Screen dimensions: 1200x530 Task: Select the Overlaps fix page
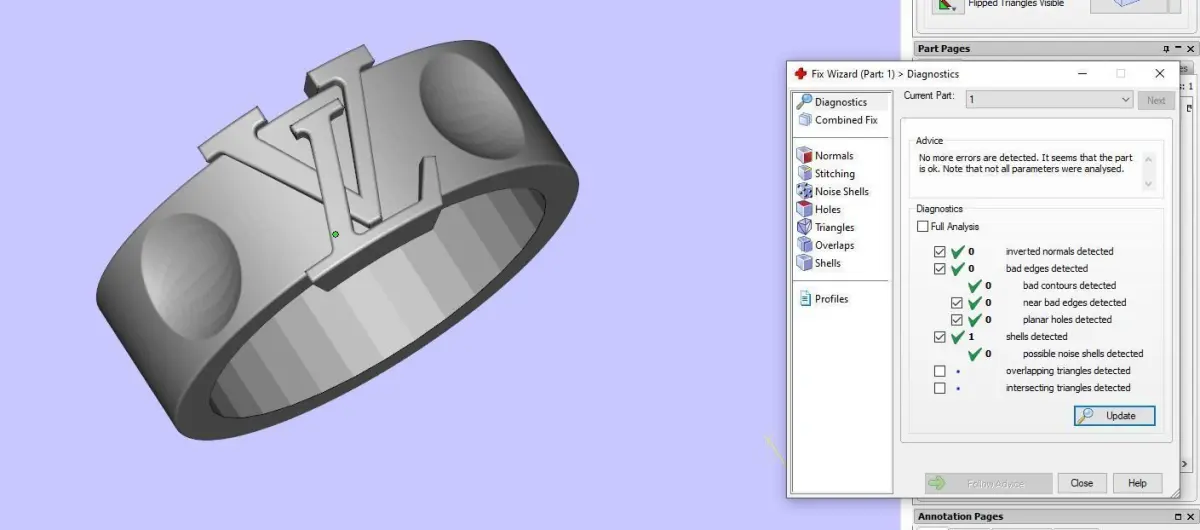point(826,245)
